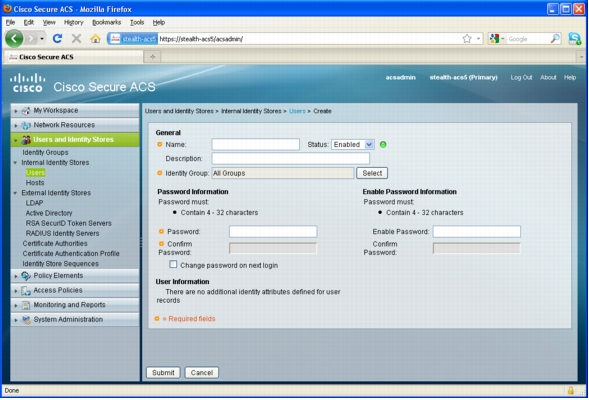Collapse External Identity Stores tree node

click(x=15, y=193)
